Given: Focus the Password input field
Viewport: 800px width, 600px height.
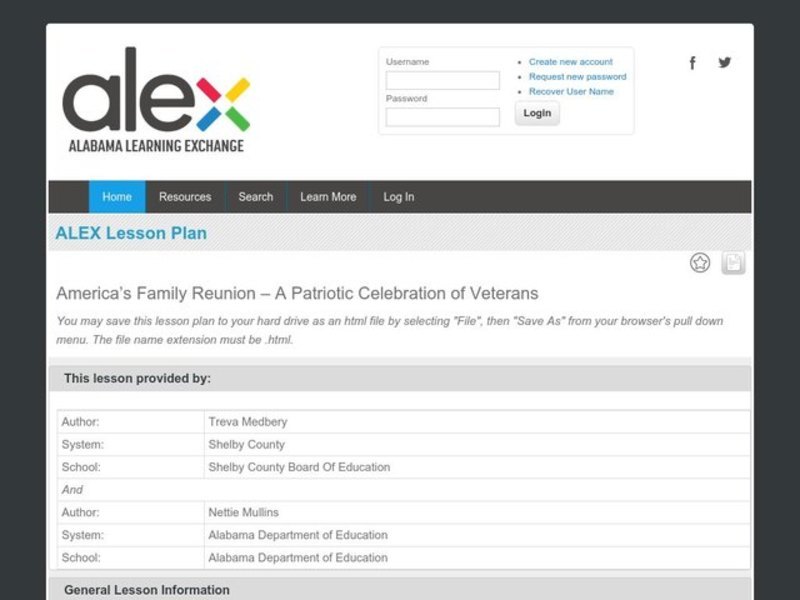Looking at the screenshot, I should tap(442, 117).
